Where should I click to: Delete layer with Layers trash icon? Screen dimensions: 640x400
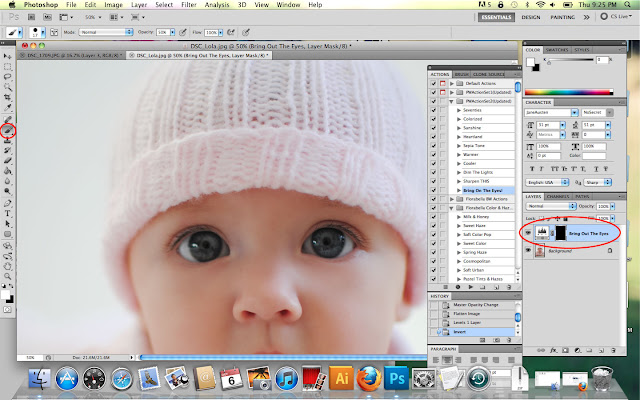pos(613,350)
